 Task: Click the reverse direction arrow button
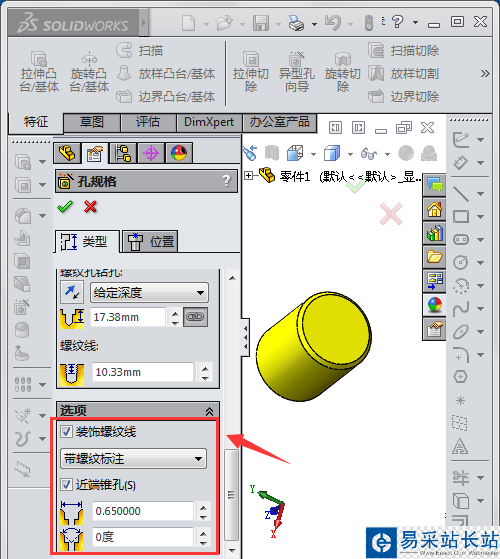pyautogui.click(x=72, y=292)
